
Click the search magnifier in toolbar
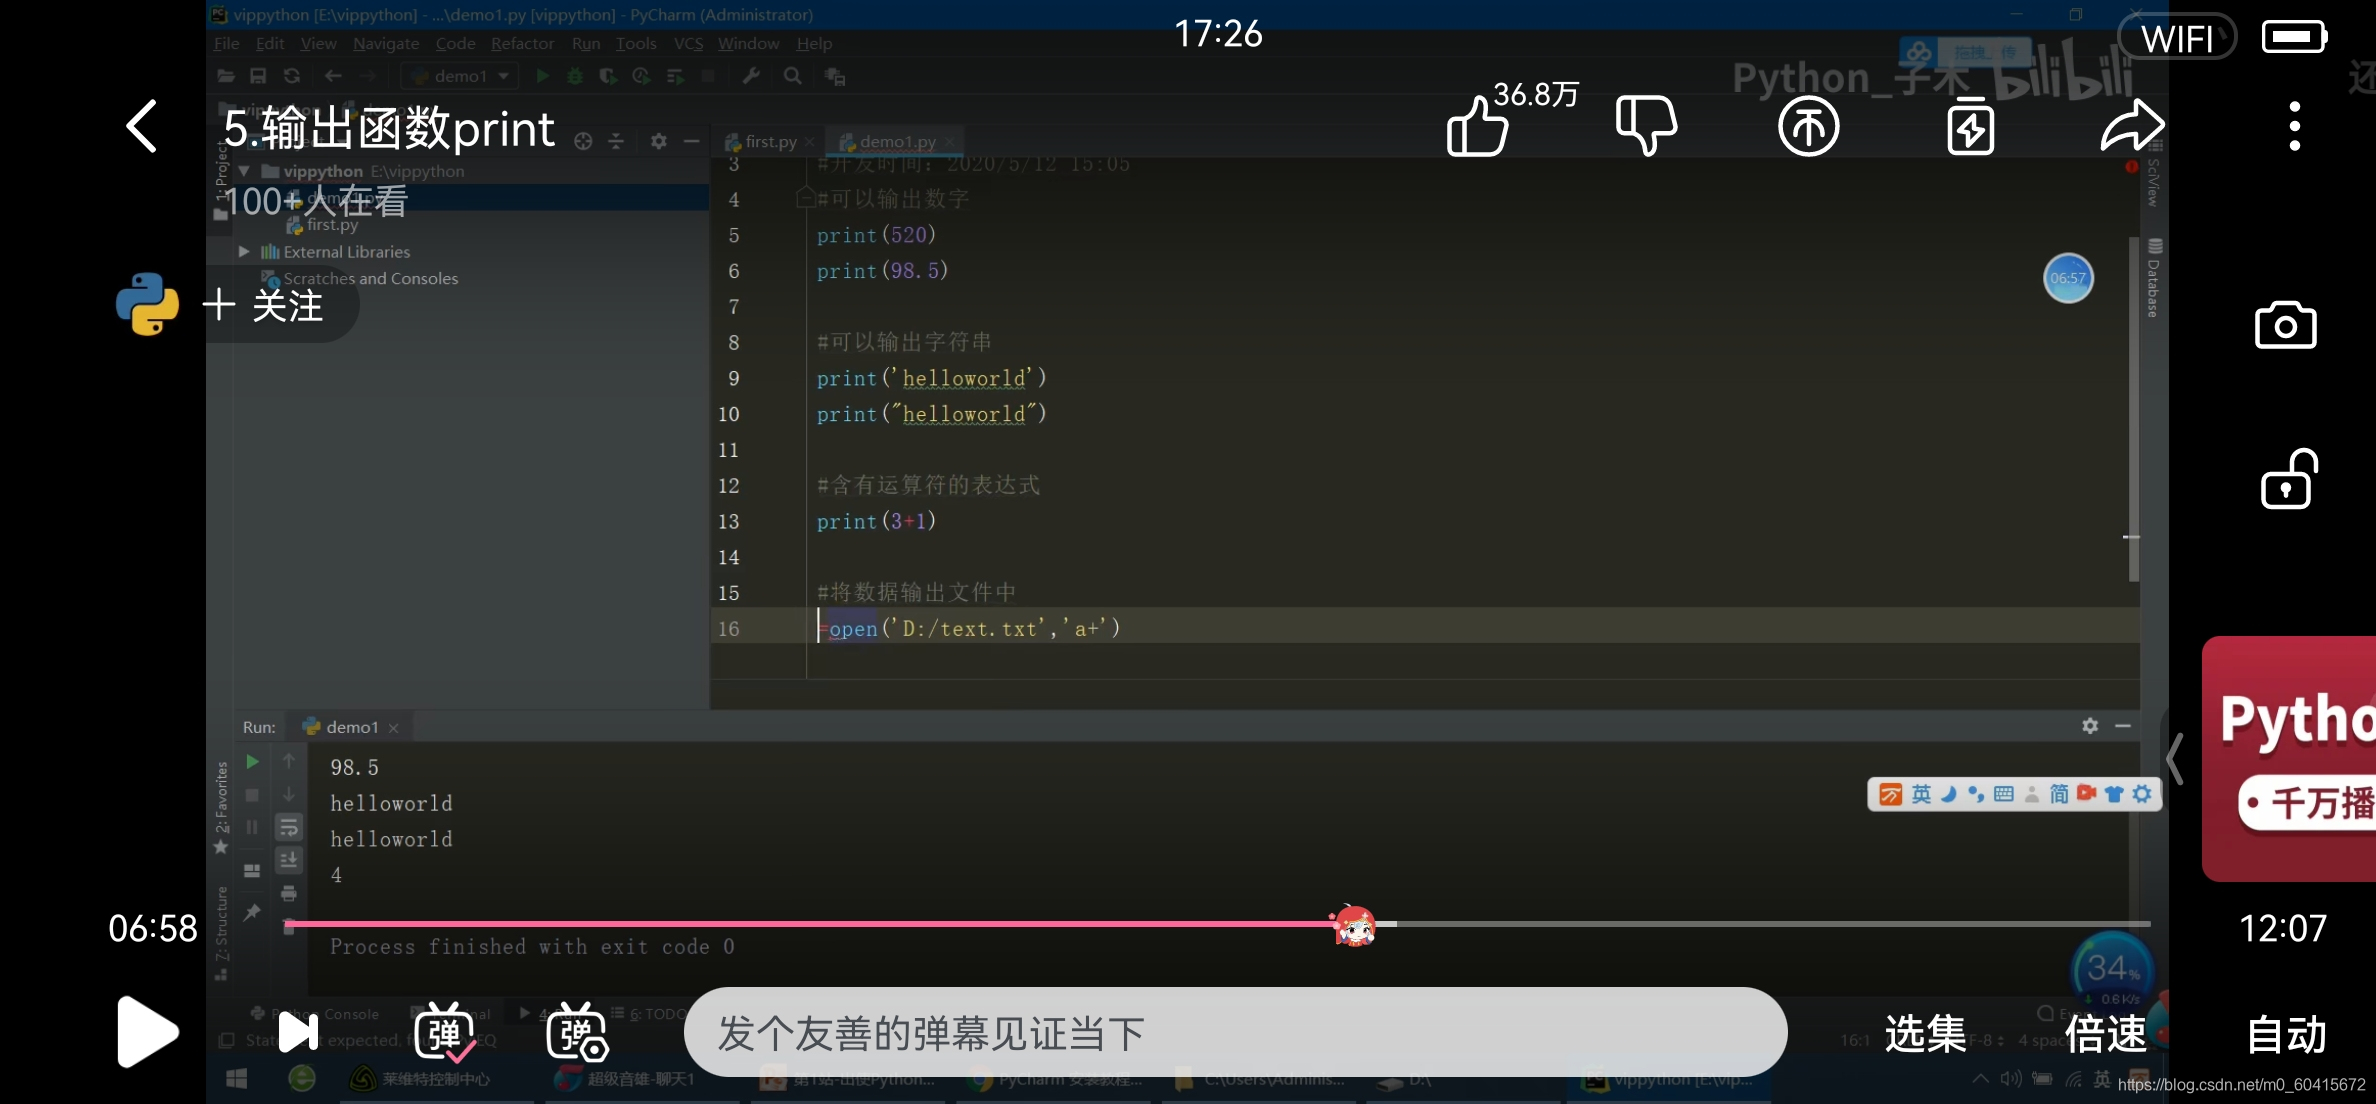792,76
